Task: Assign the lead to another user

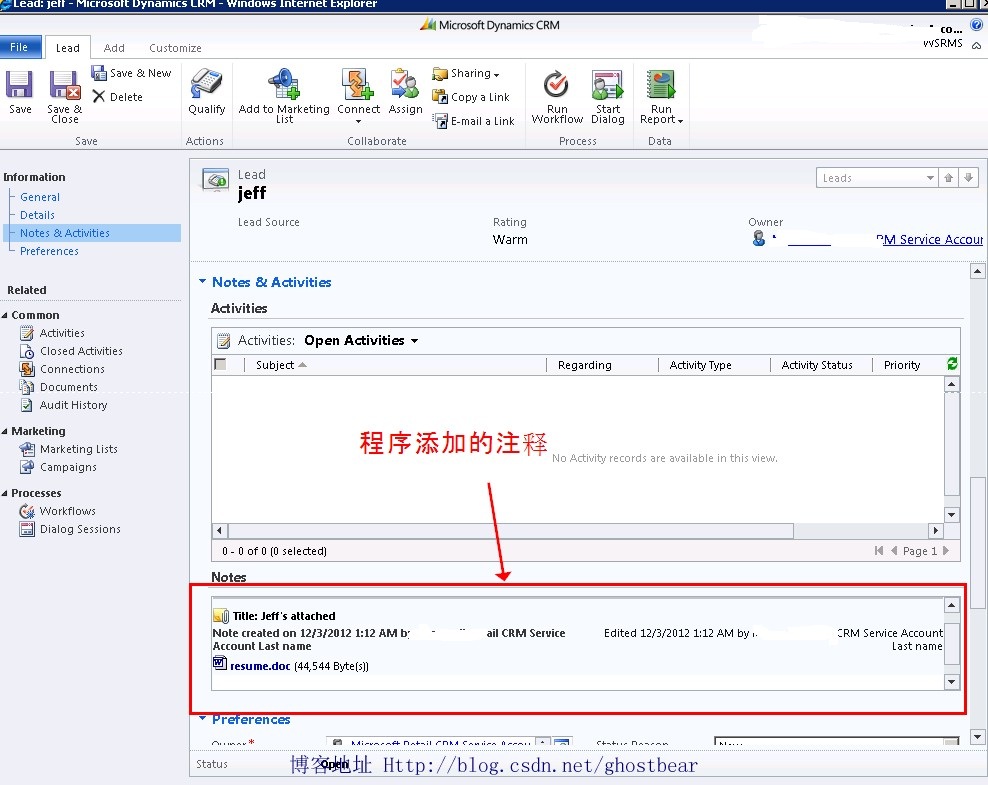Action: tap(405, 91)
